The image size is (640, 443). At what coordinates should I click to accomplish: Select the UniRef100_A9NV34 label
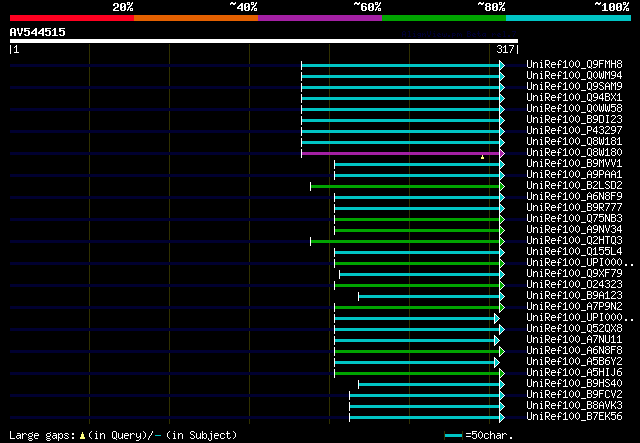(x=574, y=230)
